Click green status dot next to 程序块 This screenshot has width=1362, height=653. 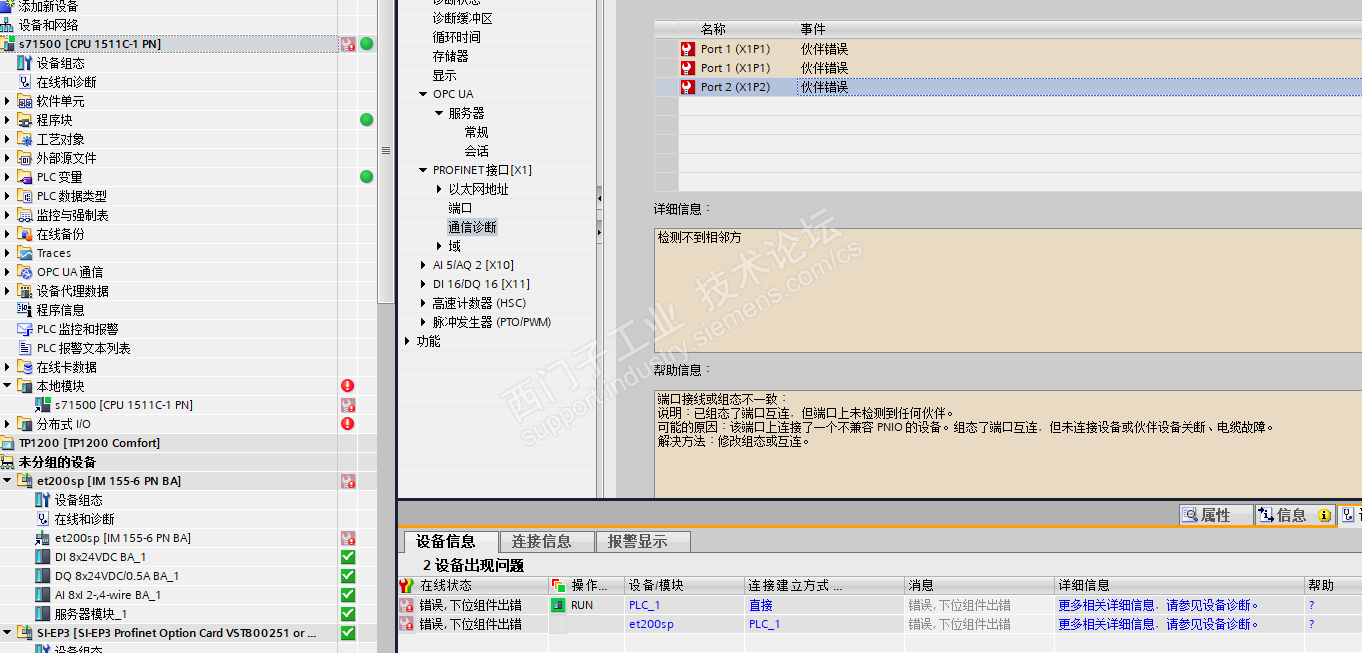(x=366, y=120)
